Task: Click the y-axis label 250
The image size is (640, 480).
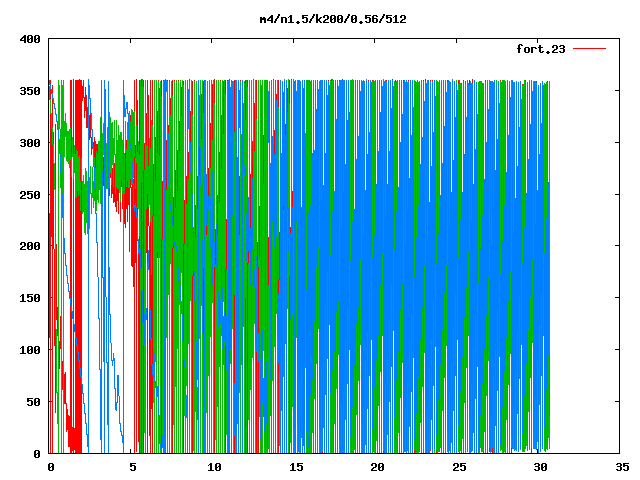Action: tap(30, 195)
